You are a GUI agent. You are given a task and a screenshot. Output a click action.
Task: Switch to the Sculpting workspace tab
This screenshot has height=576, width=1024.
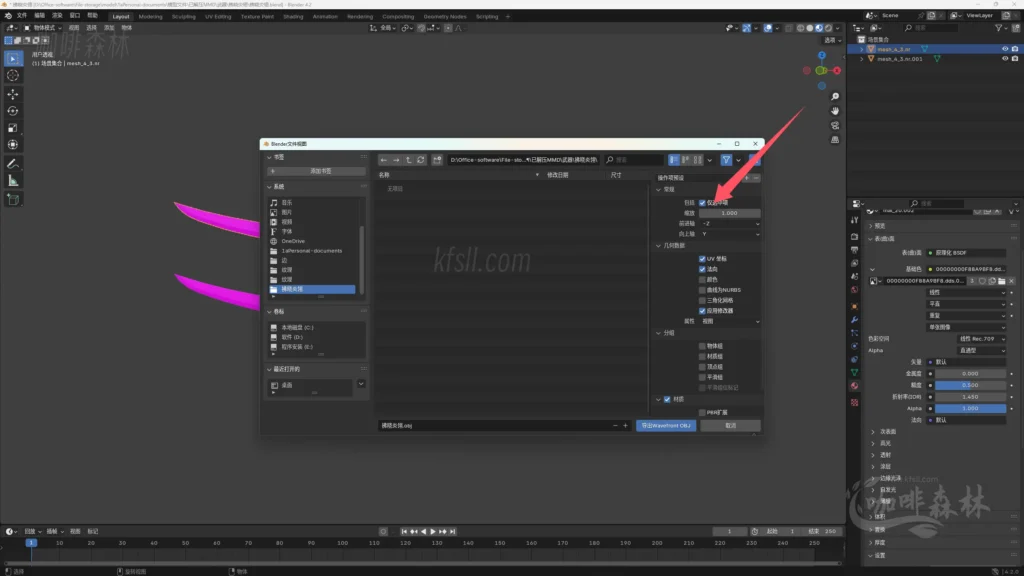(183, 17)
